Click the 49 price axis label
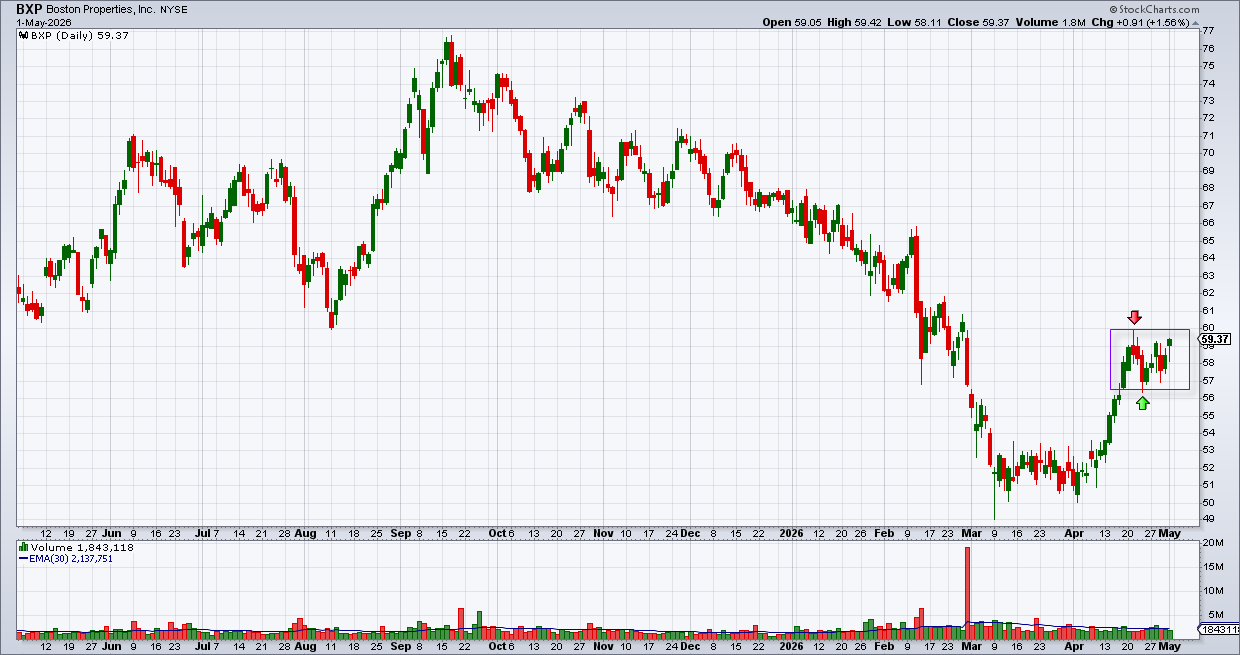The image size is (1240, 655). [x=1208, y=519]
